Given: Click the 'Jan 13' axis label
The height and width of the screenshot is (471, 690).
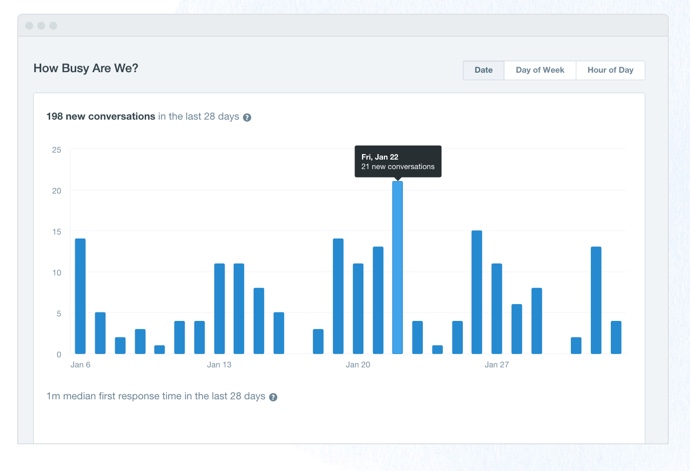Looking at the screenshot, I should click(x=219, y=365).
